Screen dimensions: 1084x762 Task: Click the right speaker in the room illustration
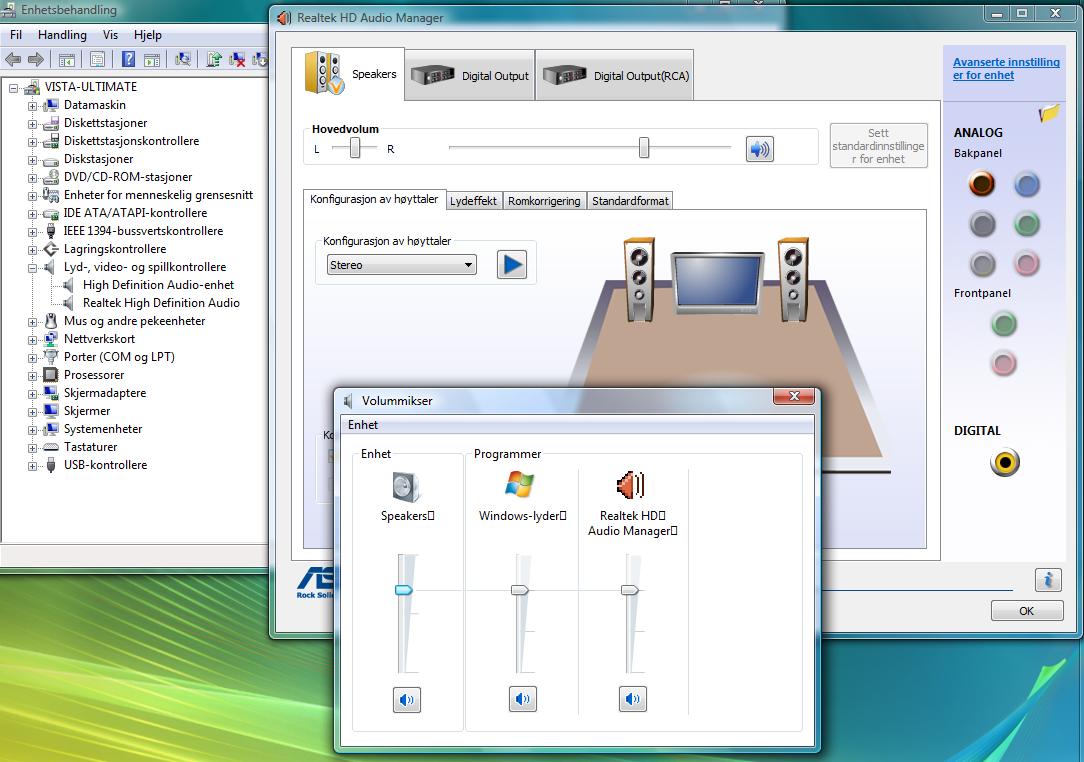click(x=793, y=280)
